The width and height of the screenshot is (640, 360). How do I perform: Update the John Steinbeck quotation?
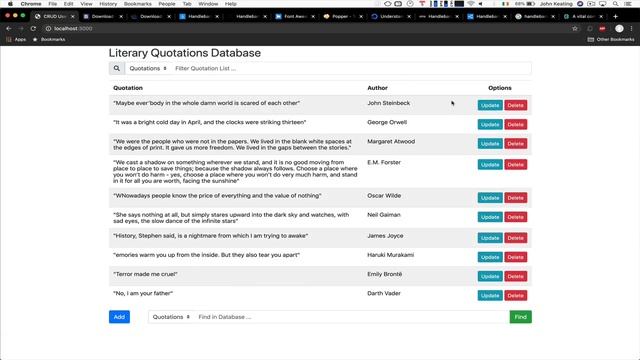490,105
